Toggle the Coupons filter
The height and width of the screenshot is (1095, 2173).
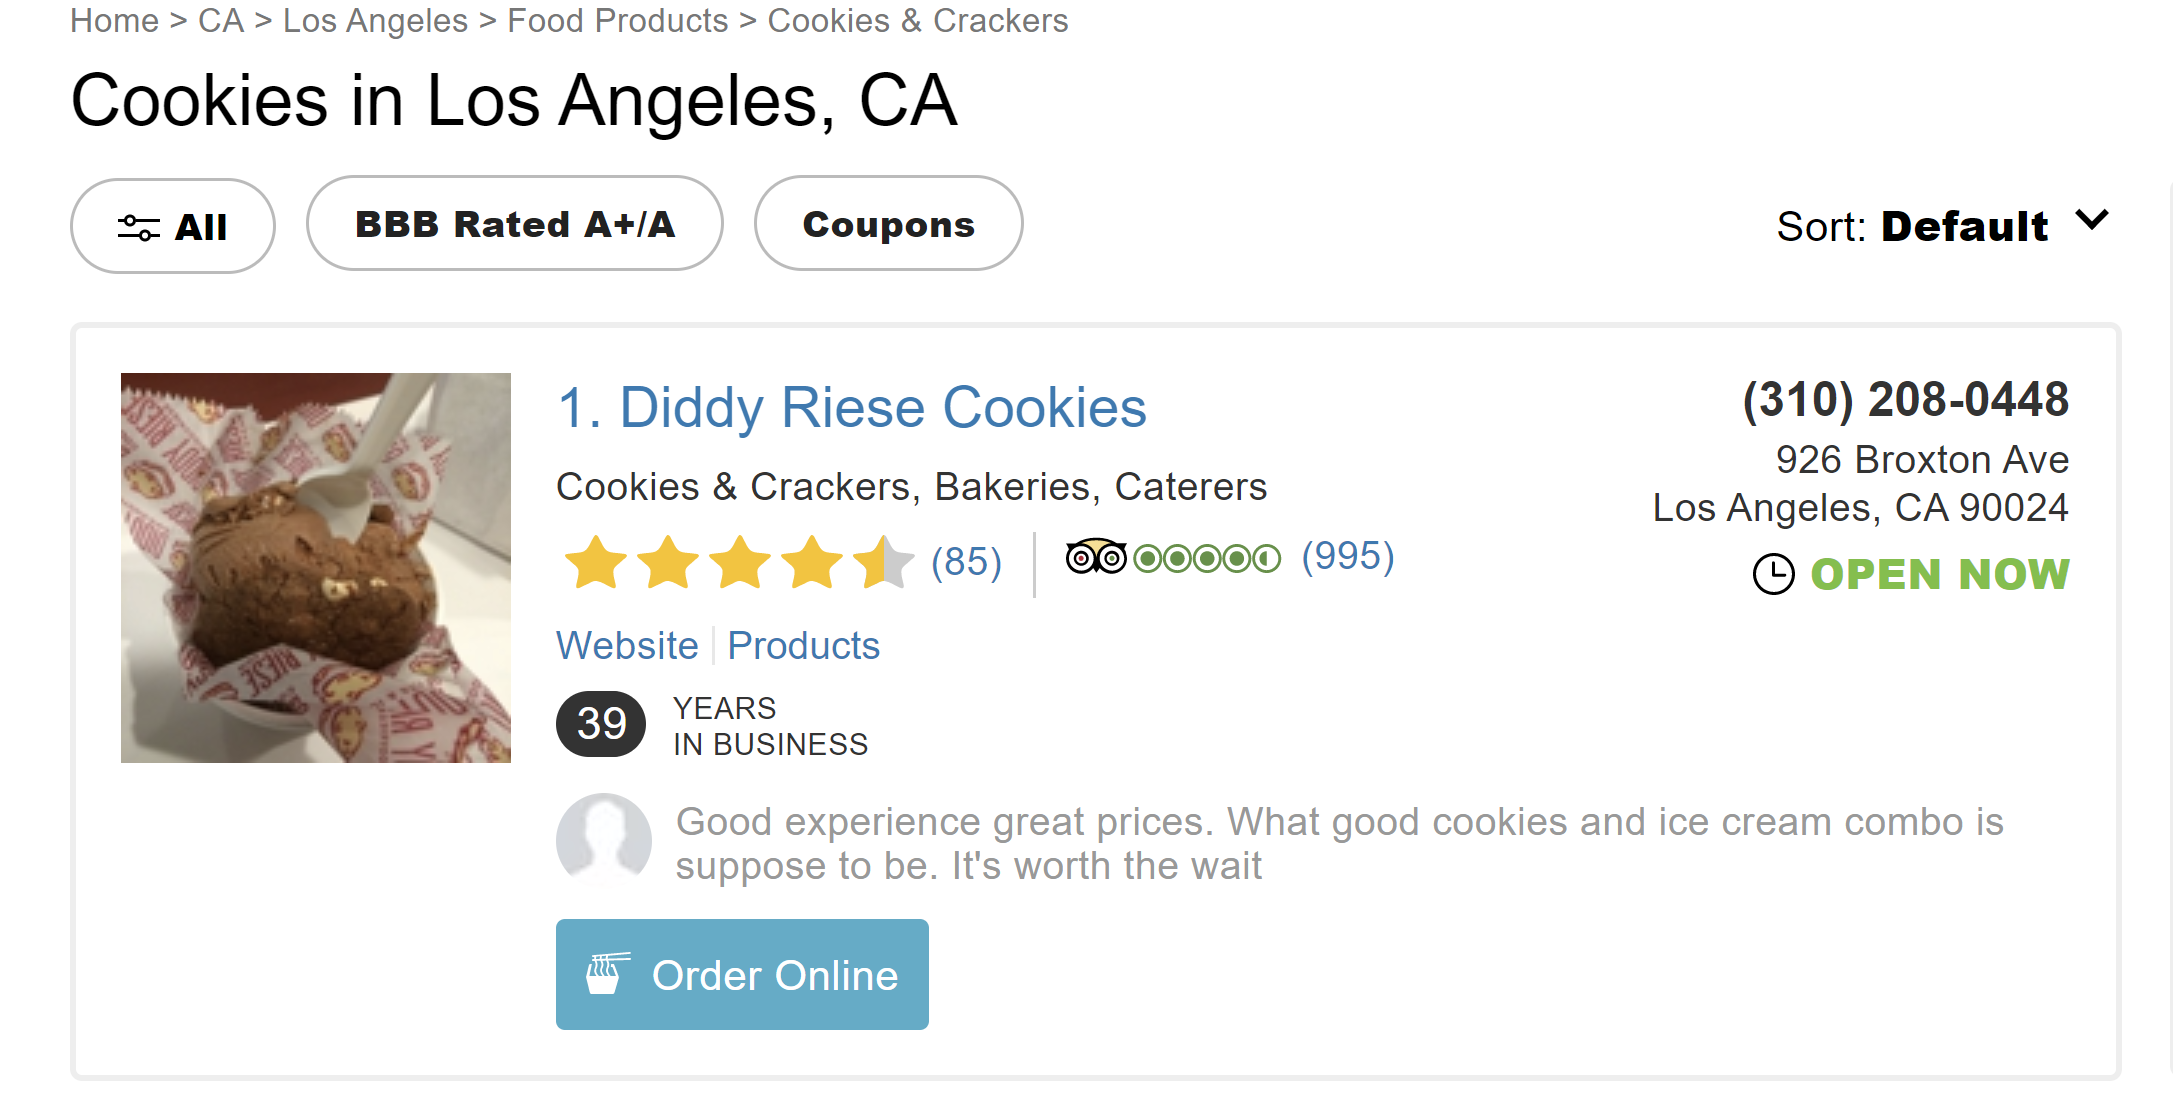pyautogui.click(x=888, y=224)
